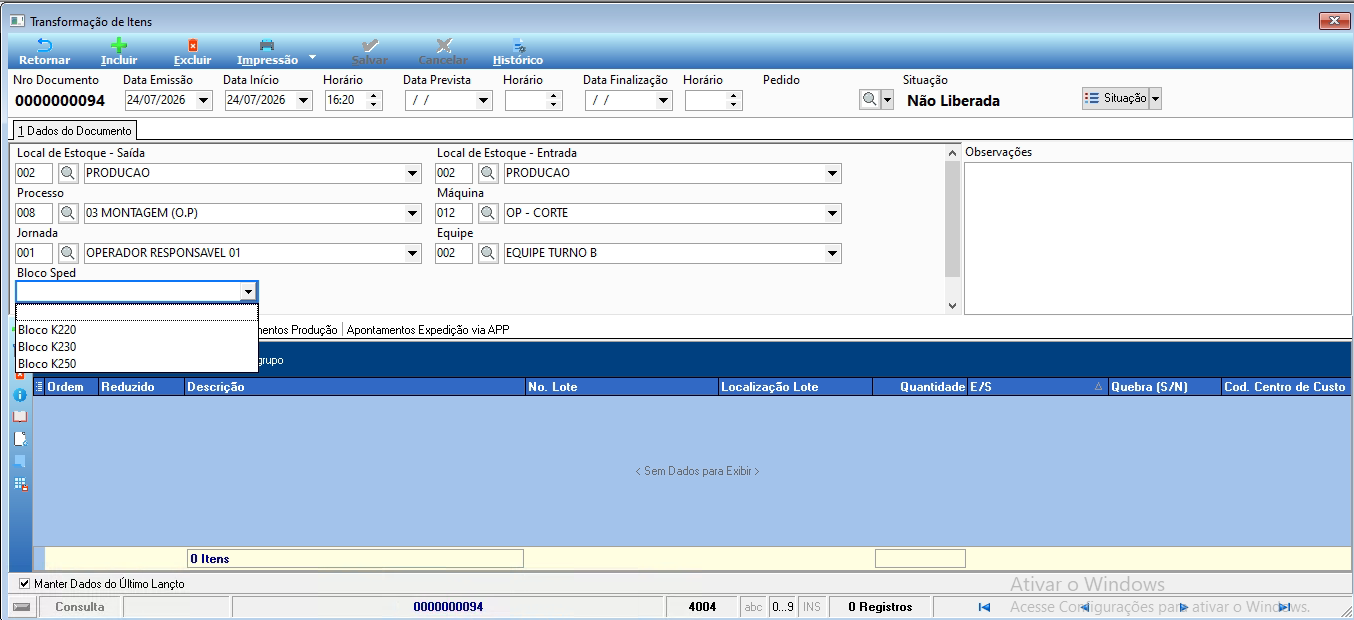Sort grid by No. Lote column
This screenshot has width=1354, height=620.
click(622, 386)
